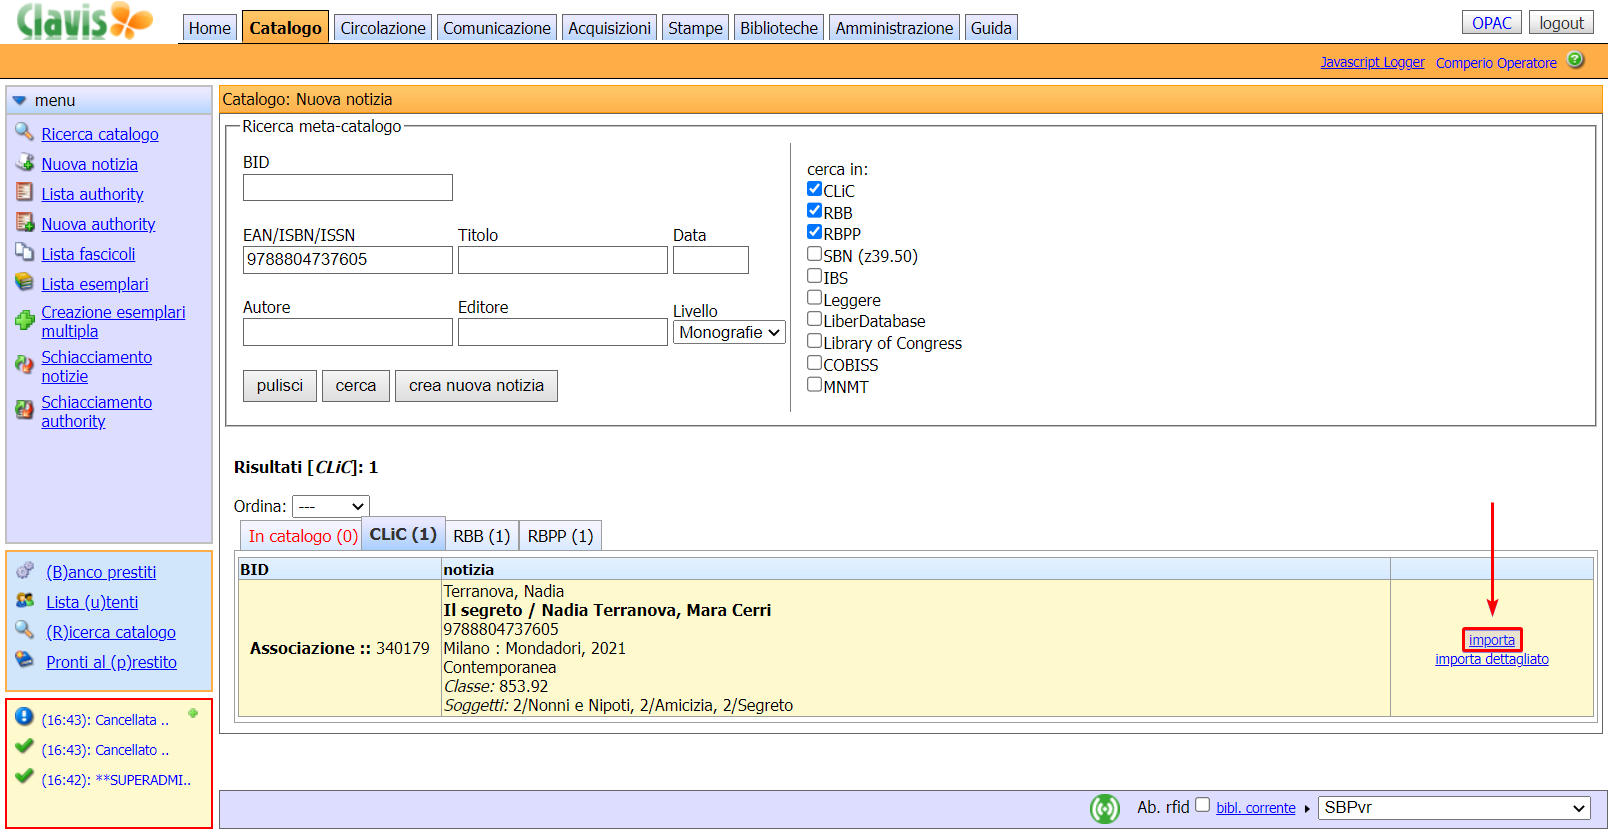Click the EAN/ISBN/ISSN input field

tap(347, 260)
